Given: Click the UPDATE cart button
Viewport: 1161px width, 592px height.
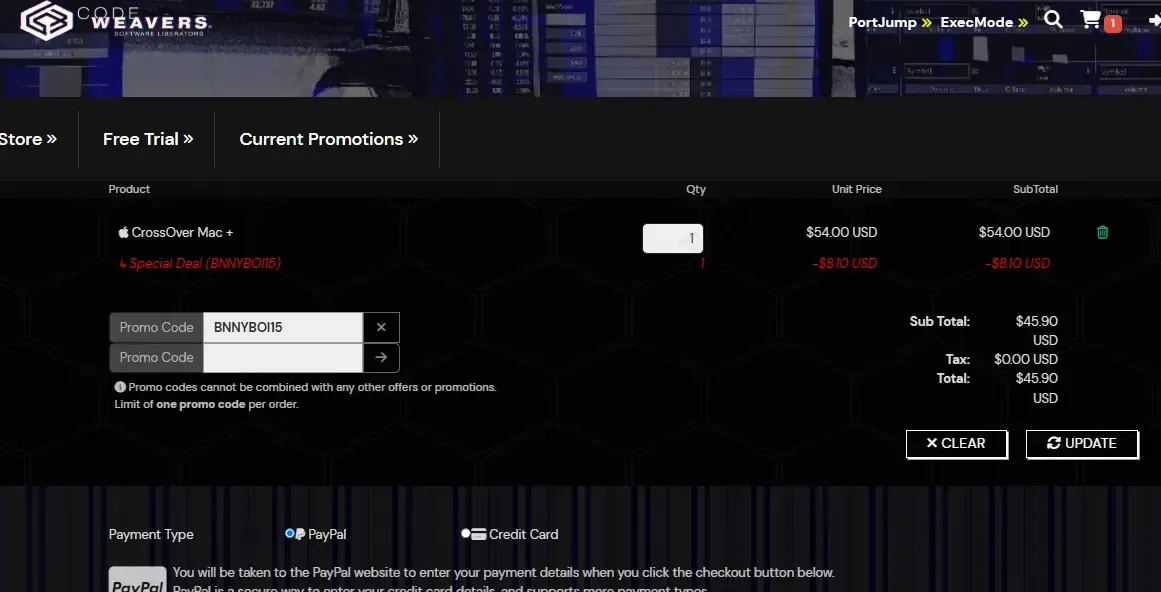Looking at the screenshot, I should [1082, 443].
